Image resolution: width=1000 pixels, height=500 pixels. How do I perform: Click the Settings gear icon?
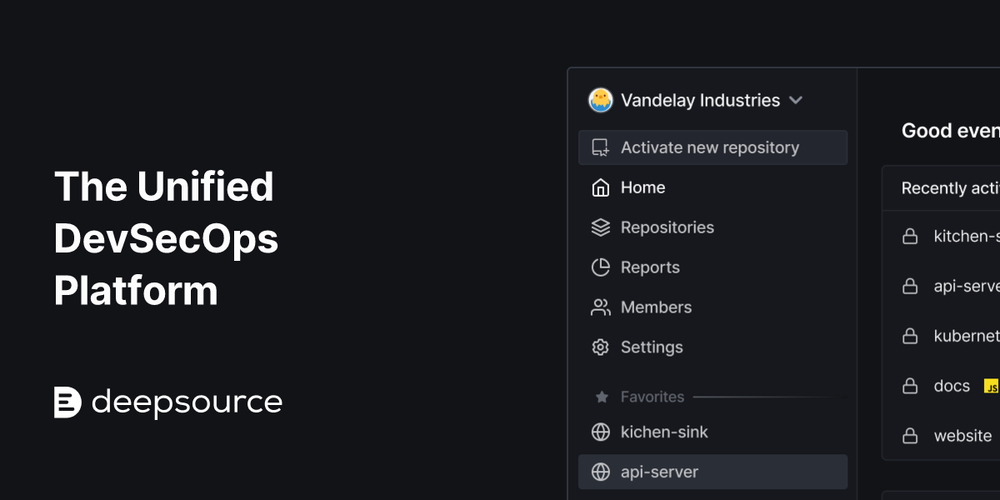tap(600, 347)
